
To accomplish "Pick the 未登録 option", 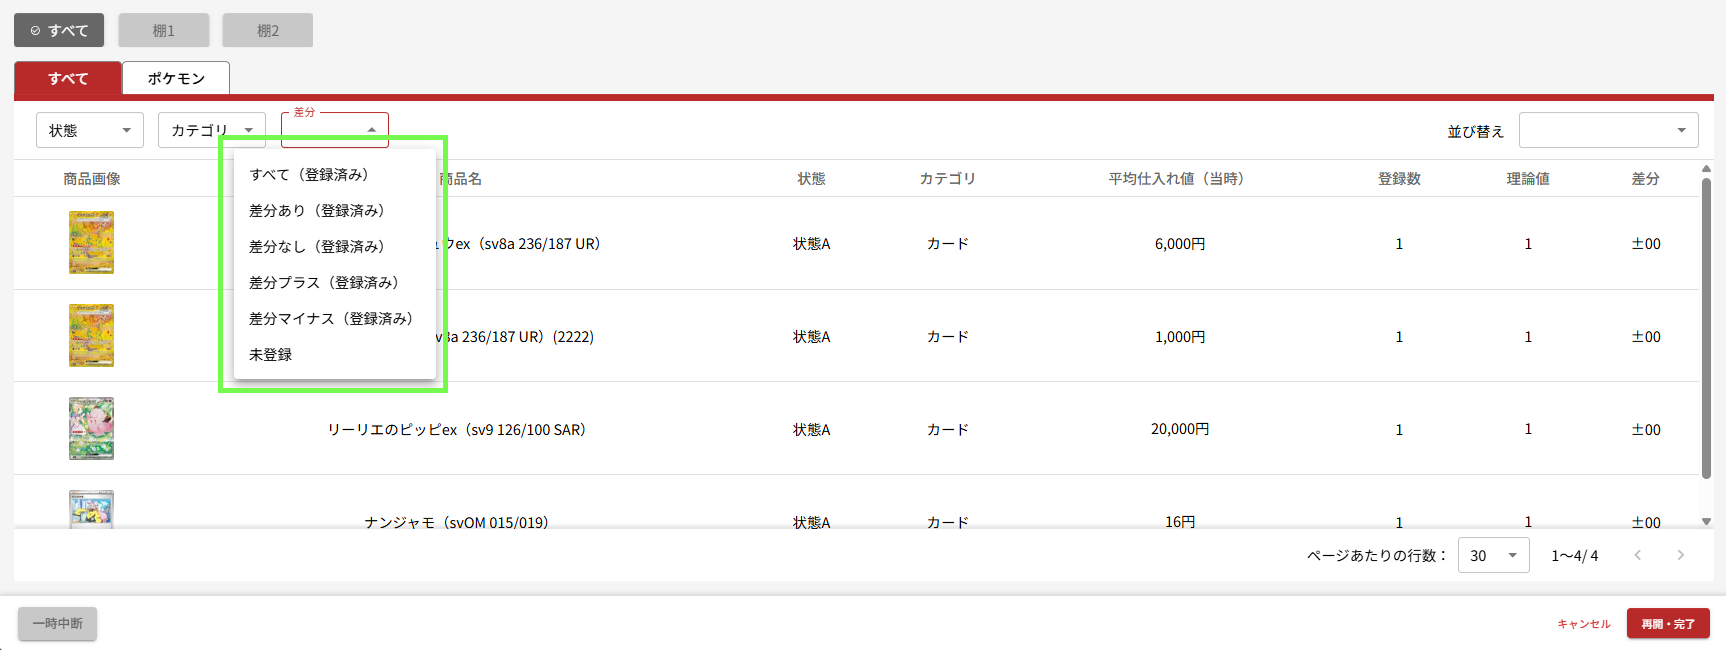I will pyautogui.click(x=271, y=354).
